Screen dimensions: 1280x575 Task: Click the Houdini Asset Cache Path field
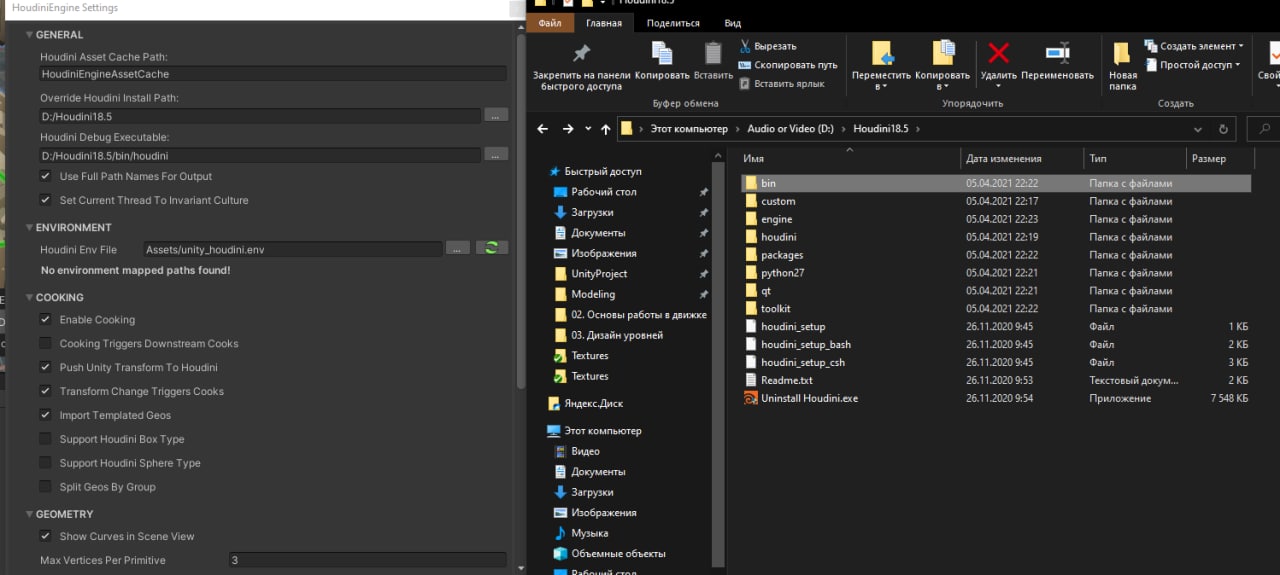273,74
